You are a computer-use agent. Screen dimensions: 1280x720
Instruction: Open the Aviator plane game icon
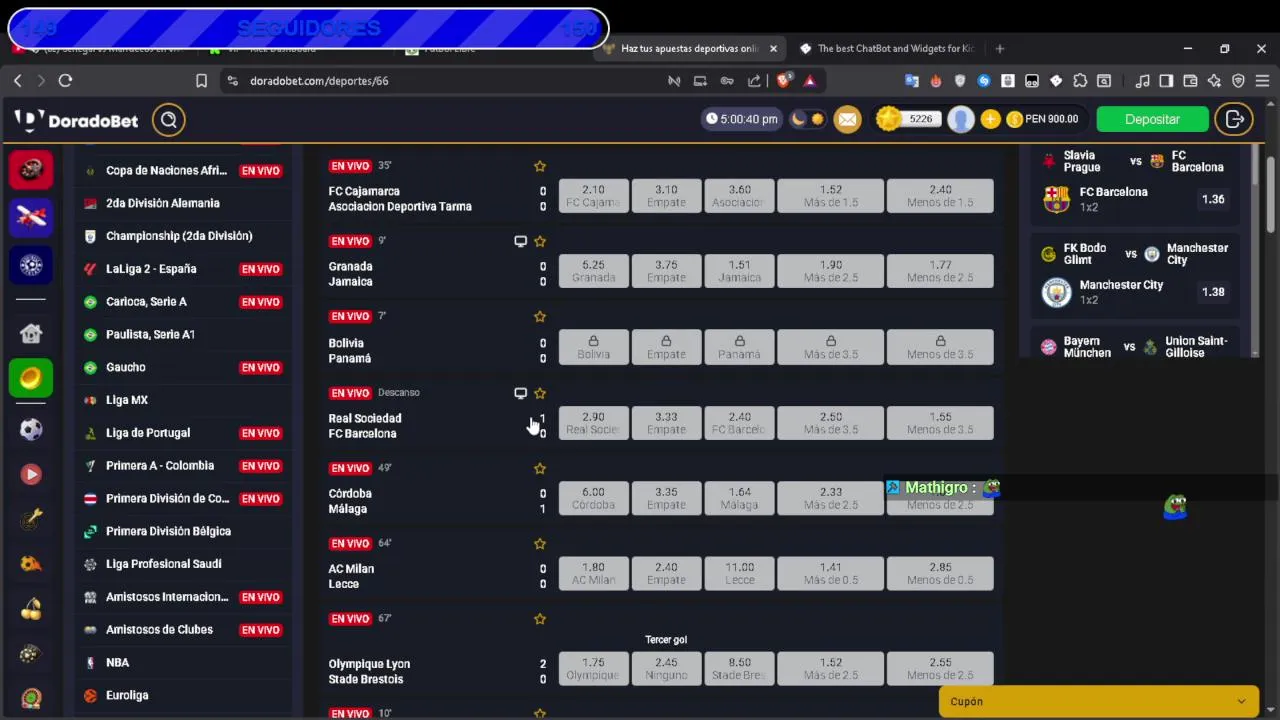[x=31, y=216]
